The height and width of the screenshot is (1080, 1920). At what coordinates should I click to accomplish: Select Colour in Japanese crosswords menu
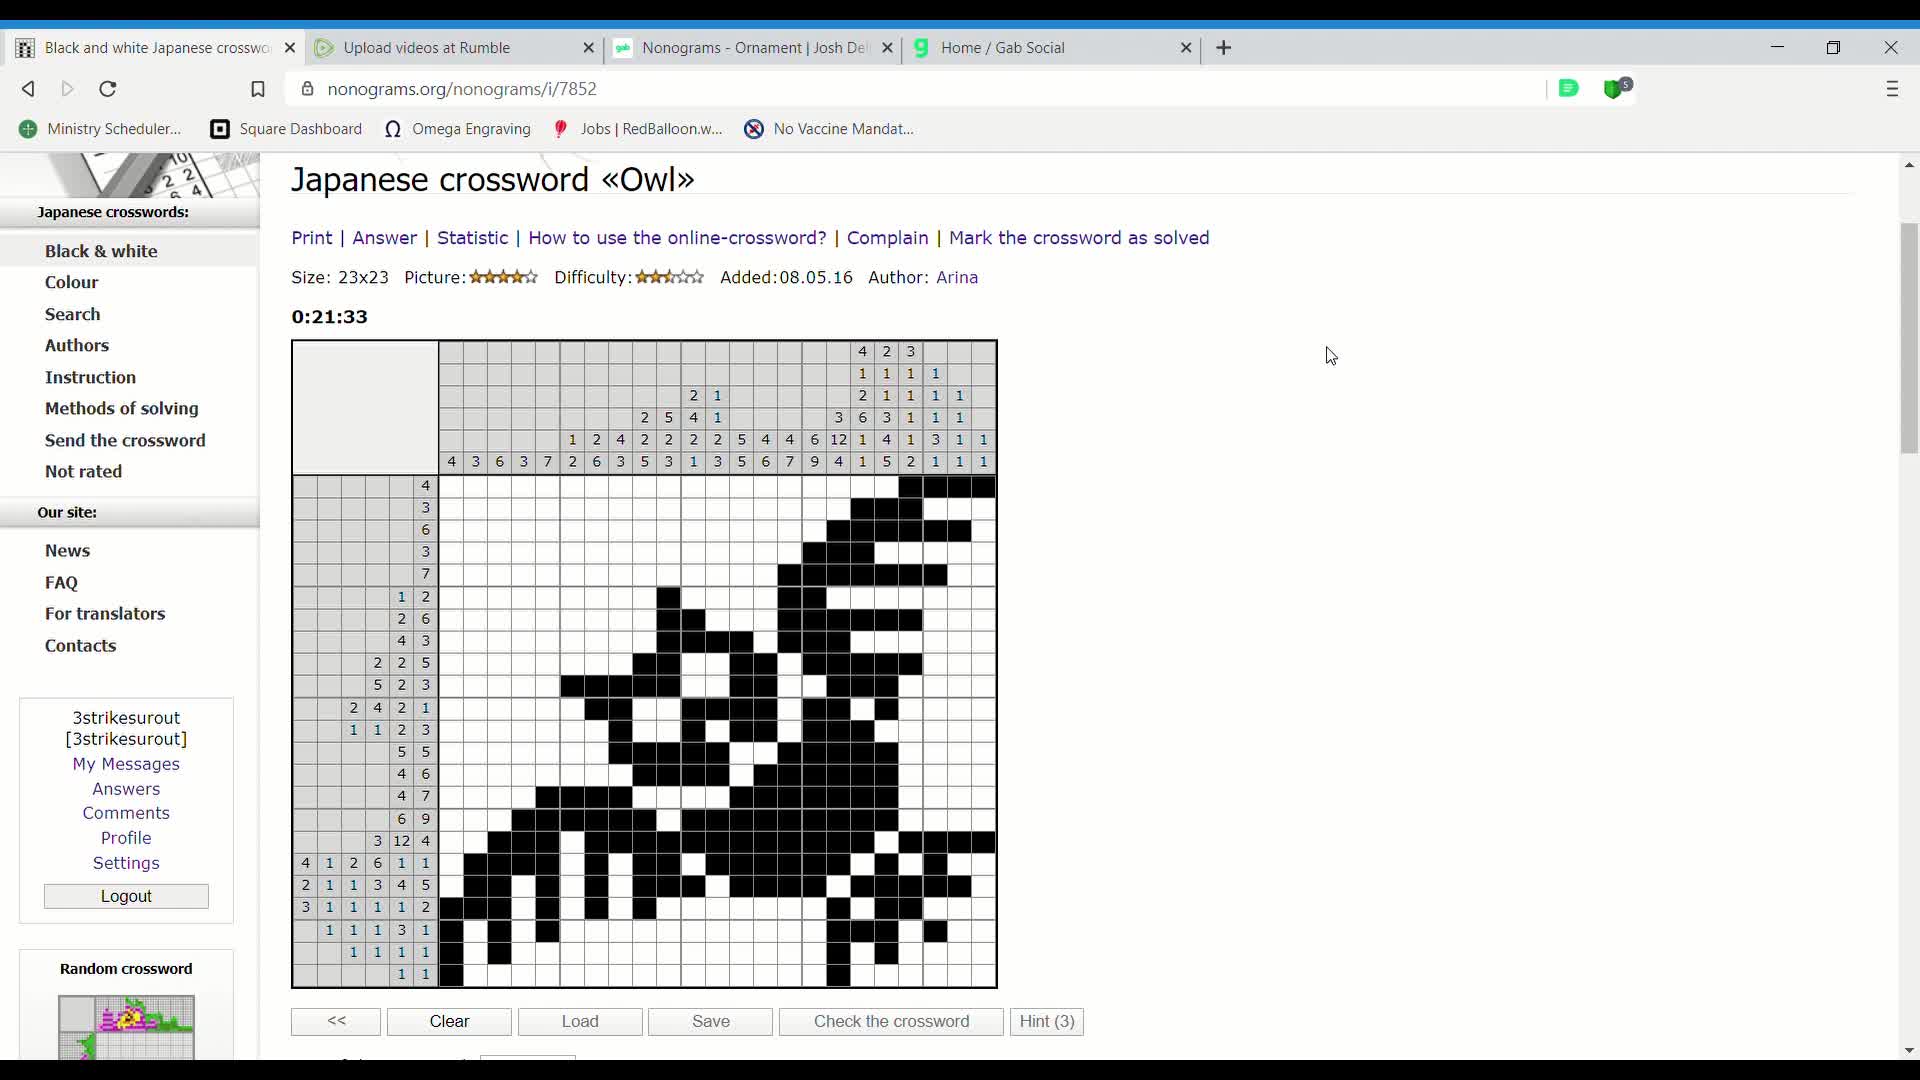[72, 282]
